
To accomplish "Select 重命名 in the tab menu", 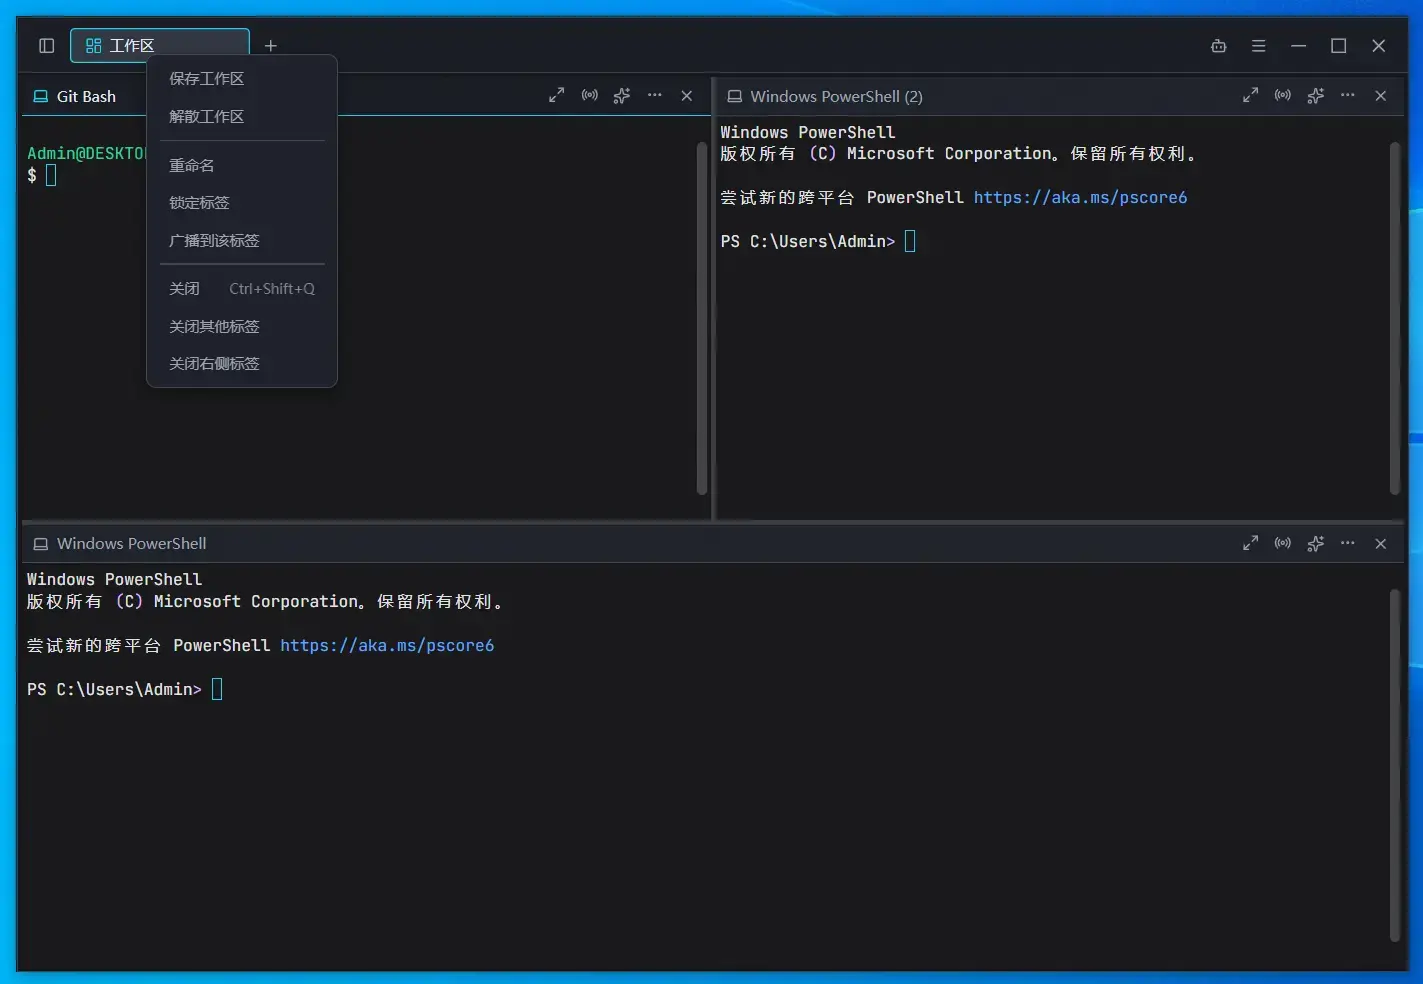I will click(242, 166).
